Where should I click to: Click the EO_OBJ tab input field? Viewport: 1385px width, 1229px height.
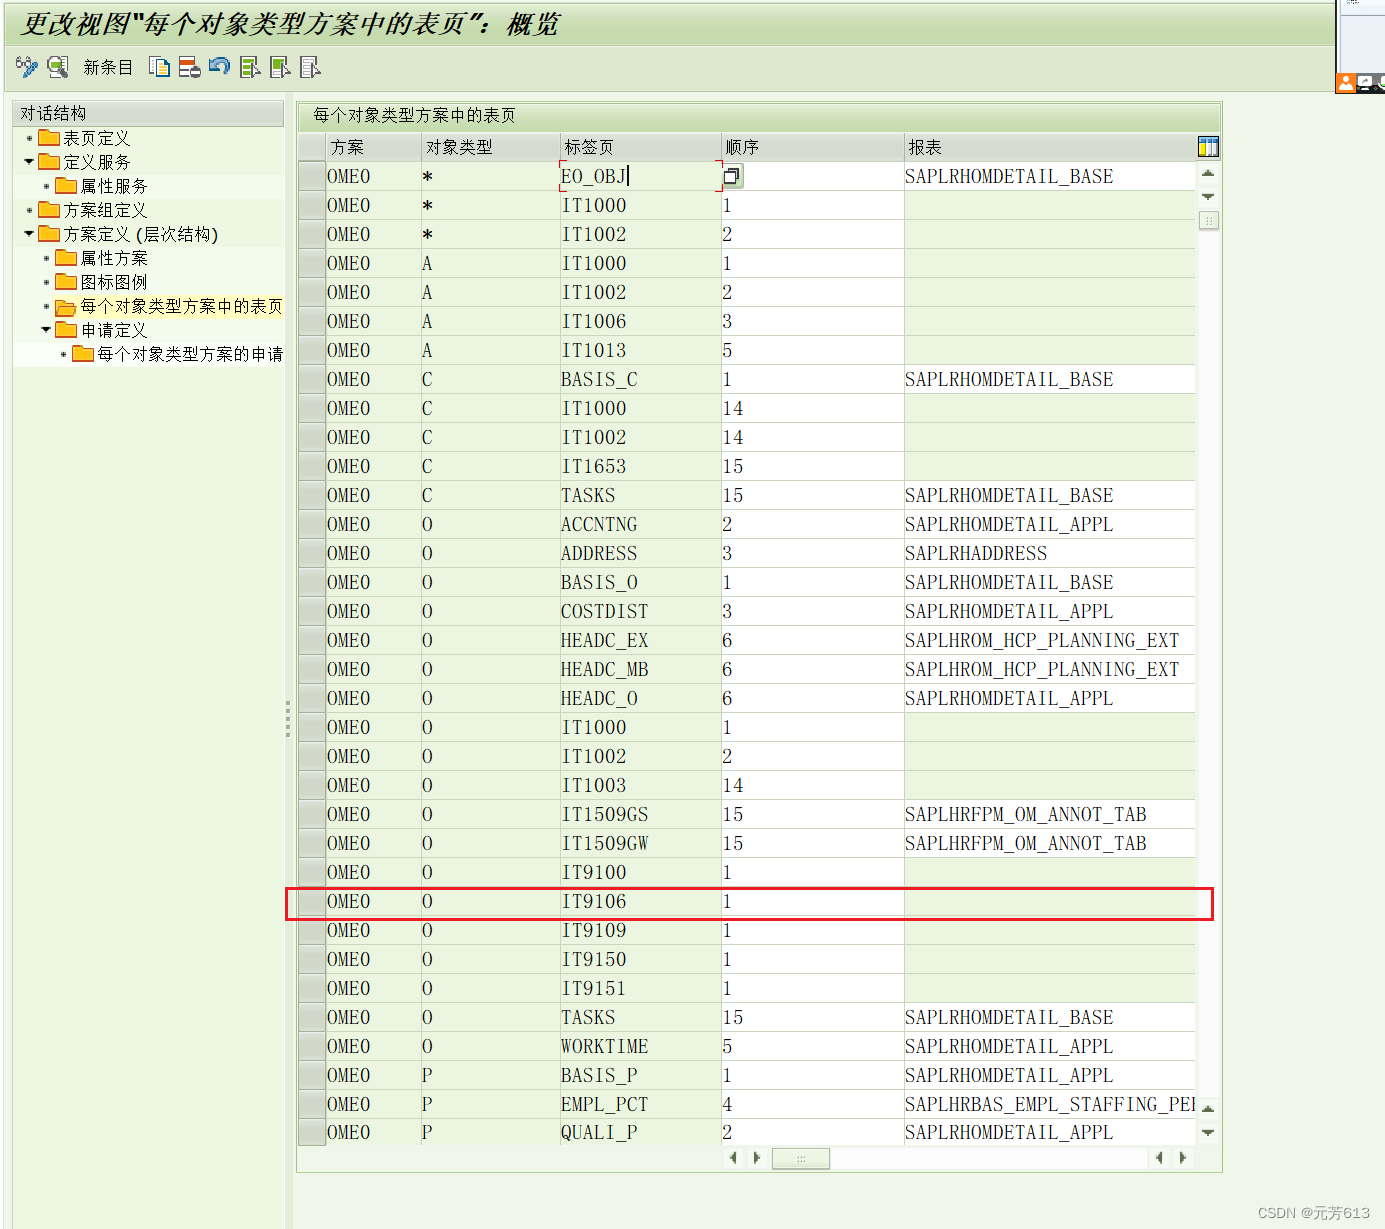click(x=640, y=176)
